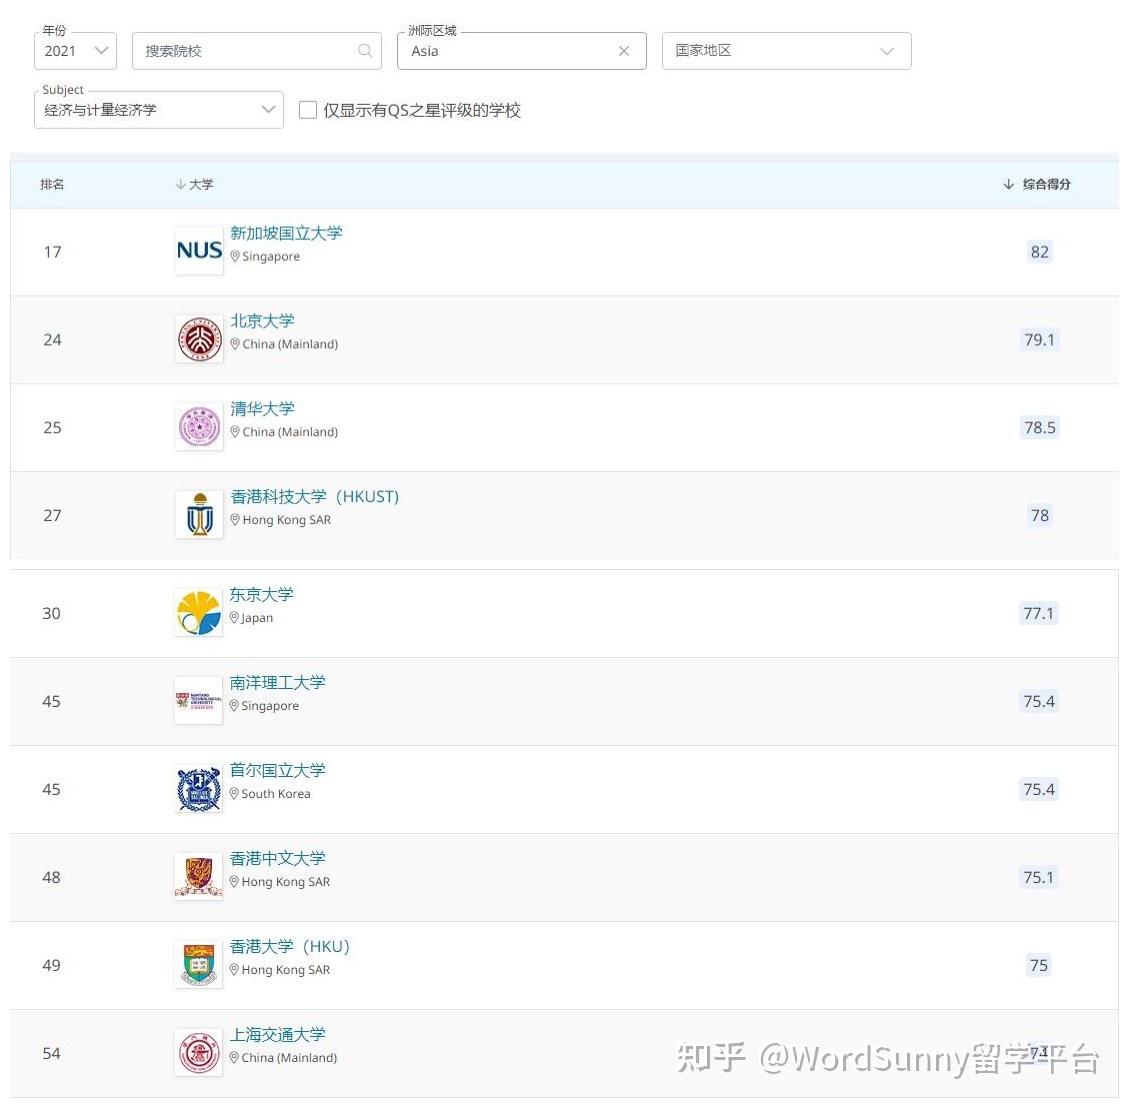Open the 新加坡国立大学 link
The width and height of the screenshot is (1129, 1108).
click(x=286, y=233)
